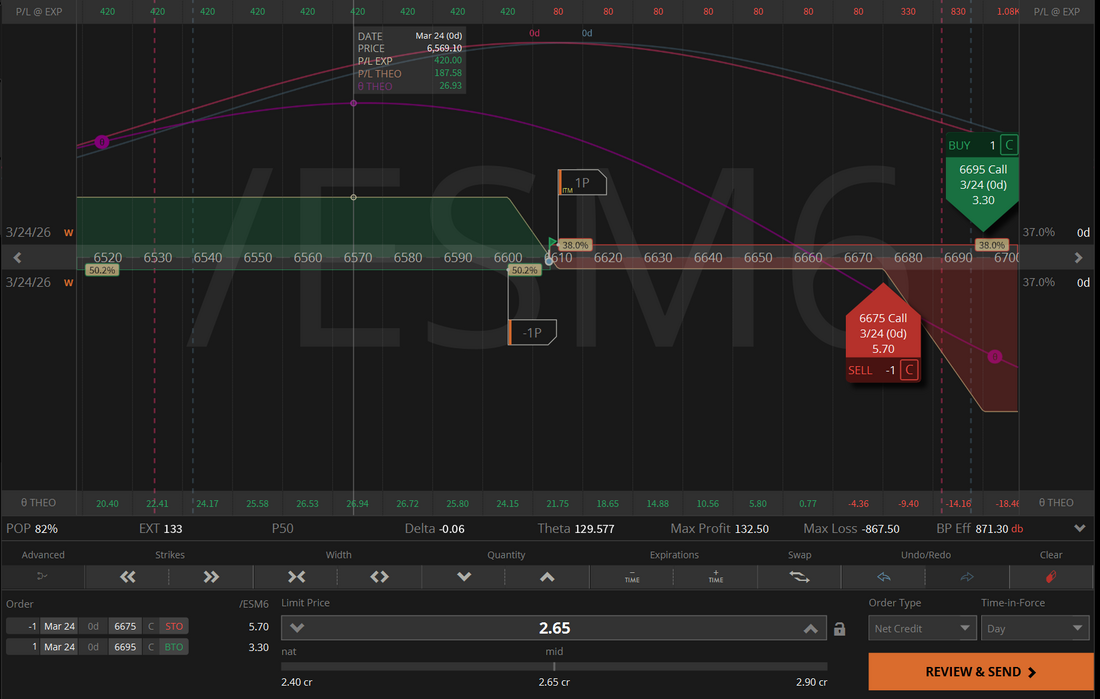Click the Advanced order tools button
1100x699 pixels.
(x=43, y=577)
